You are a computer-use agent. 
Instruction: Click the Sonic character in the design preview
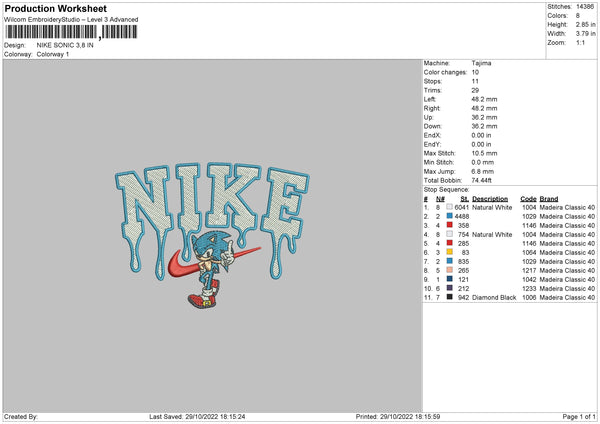(210, 269)
